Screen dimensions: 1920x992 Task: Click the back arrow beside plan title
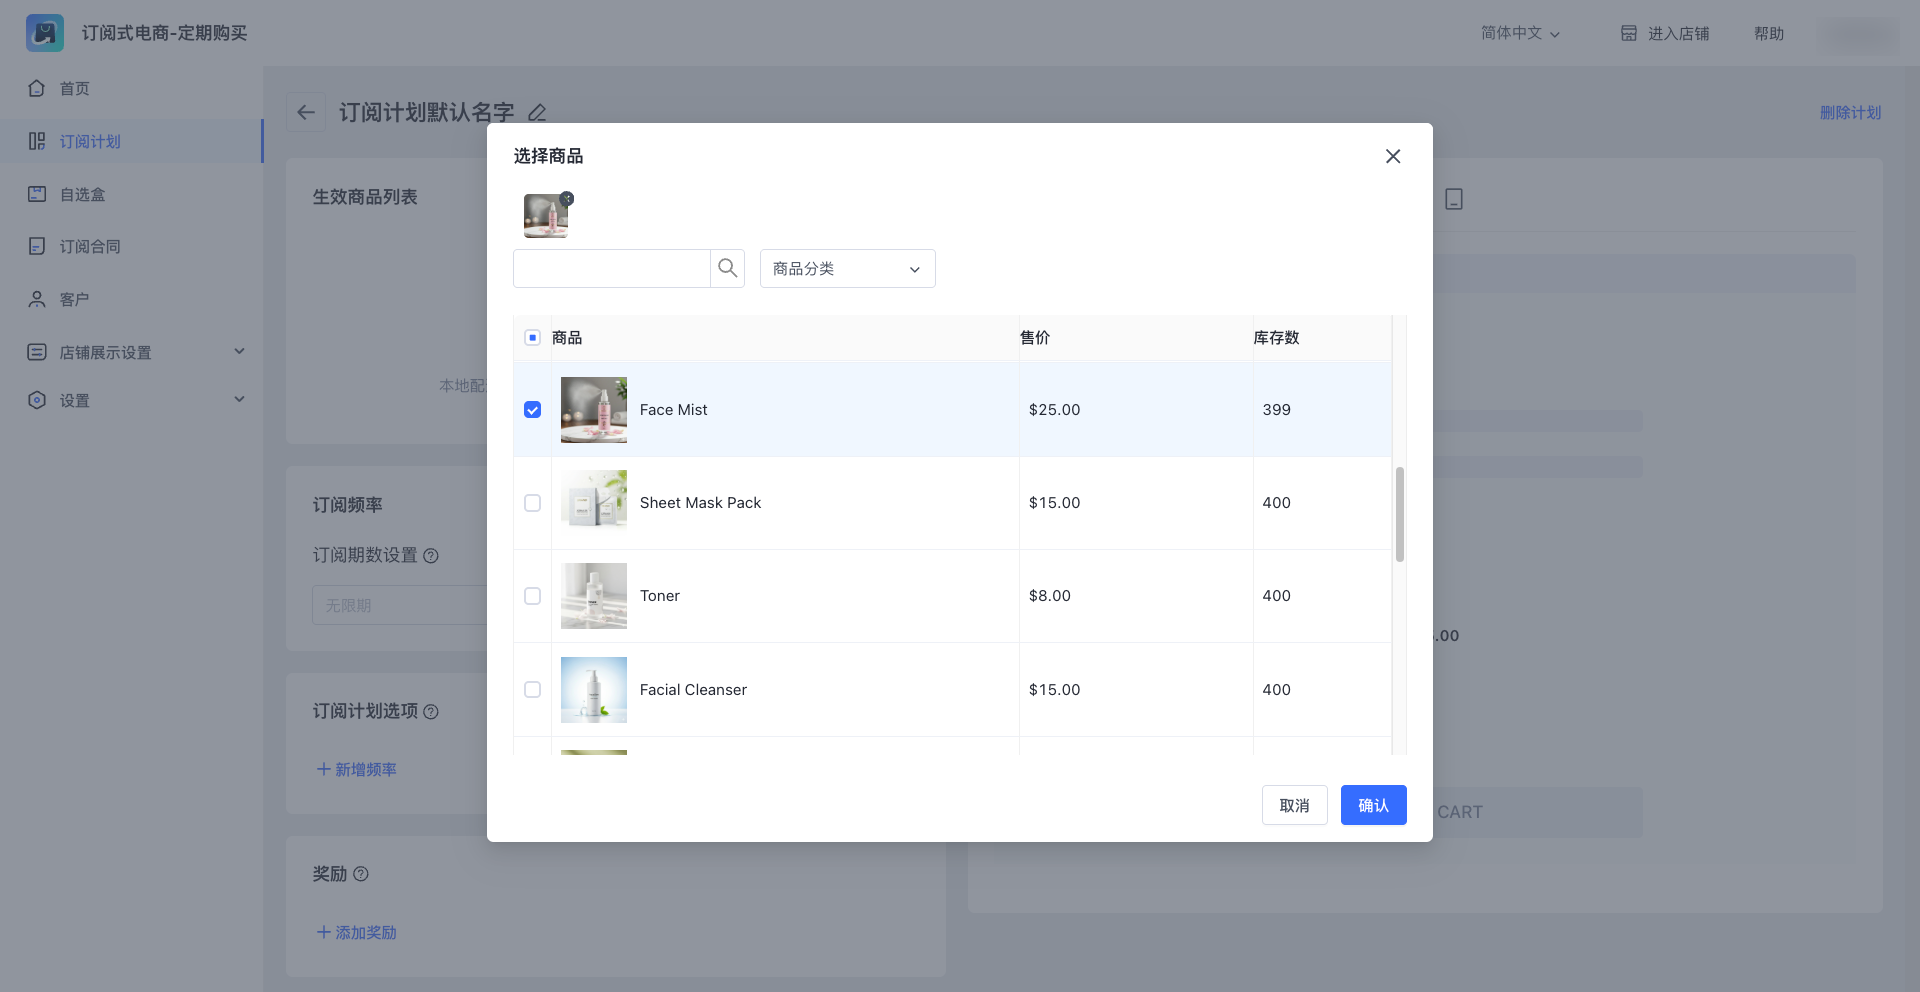pos(306,112)
